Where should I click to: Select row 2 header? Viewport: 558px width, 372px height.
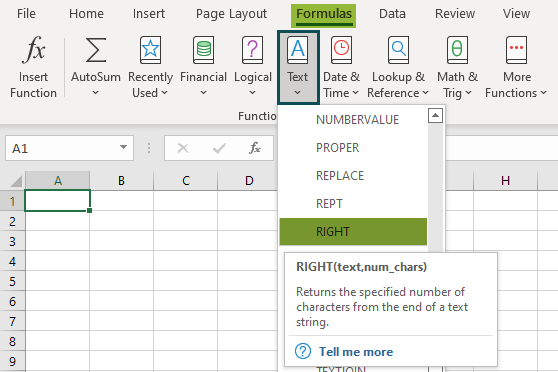pos(12,221)
